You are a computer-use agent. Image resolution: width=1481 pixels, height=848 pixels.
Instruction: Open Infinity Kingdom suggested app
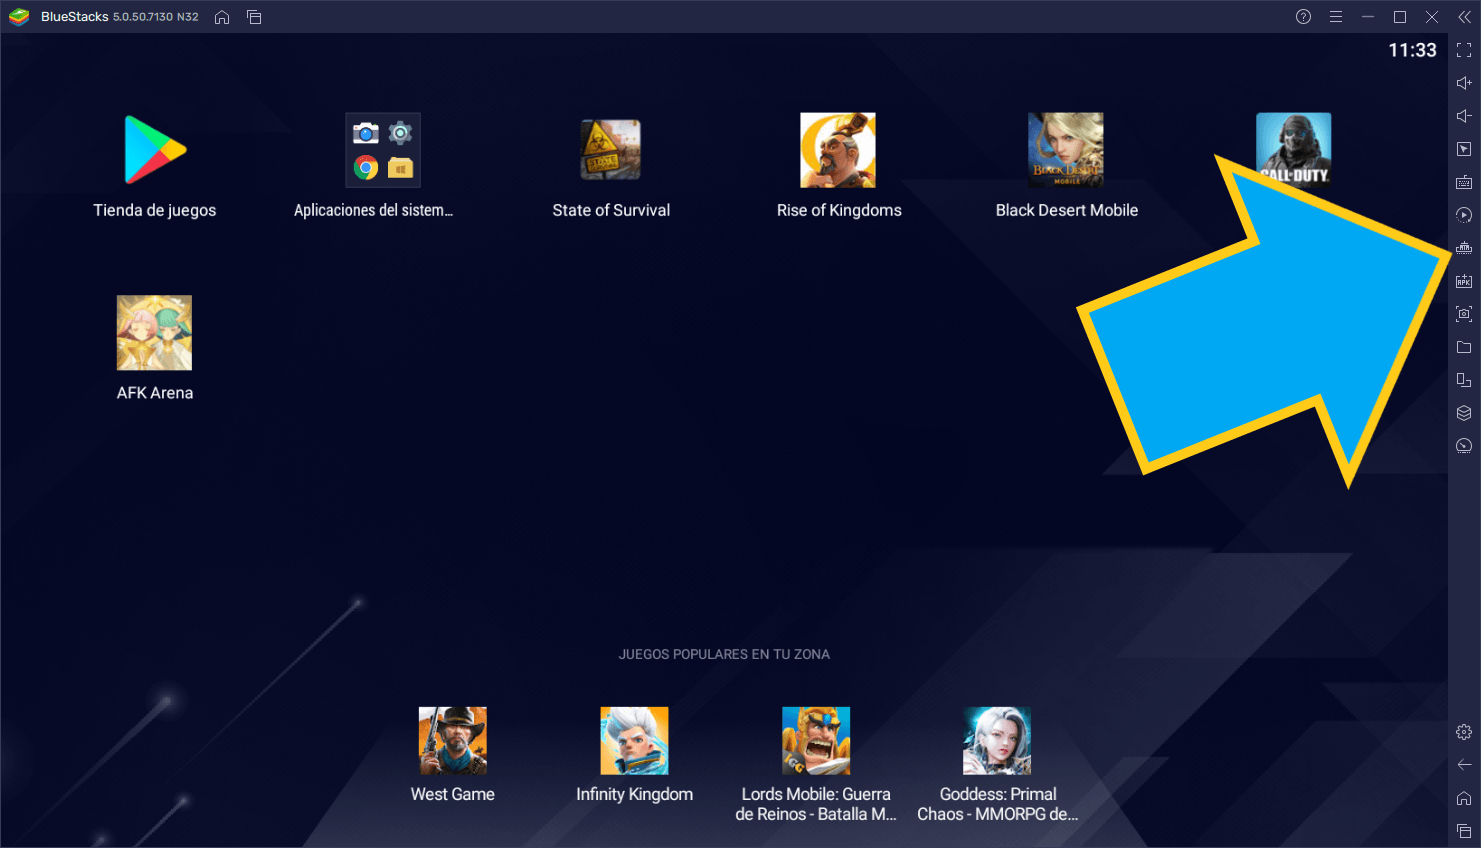point(634,741)
